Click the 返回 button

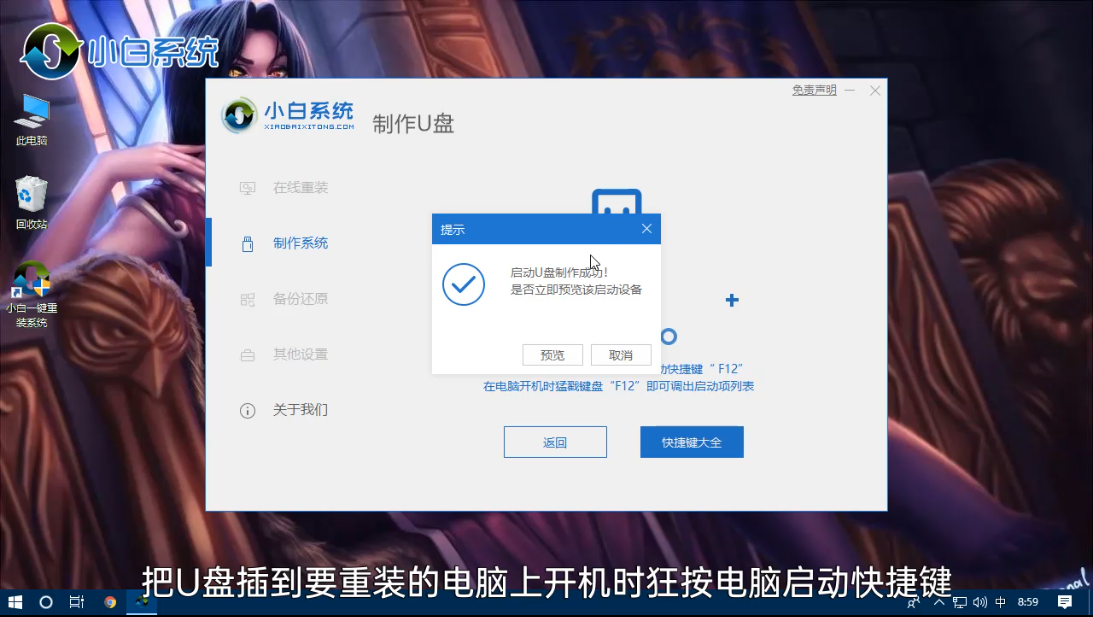pos(555,442)
